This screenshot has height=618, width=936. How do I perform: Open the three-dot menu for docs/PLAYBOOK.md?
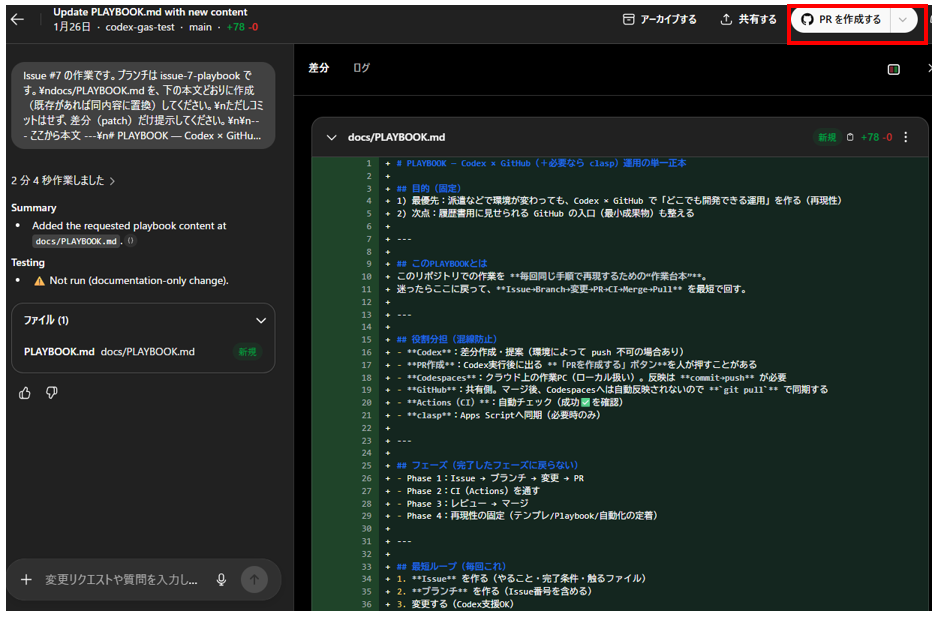[x=906, y=137]
